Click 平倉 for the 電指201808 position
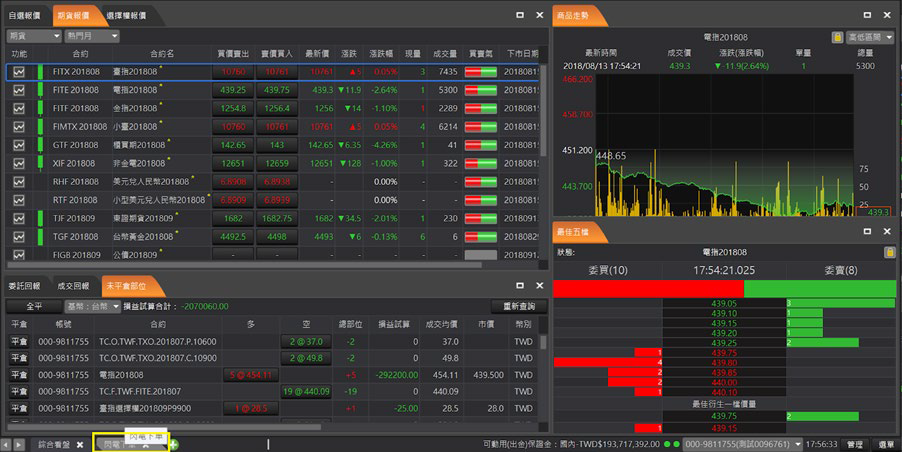The image size is (902, 452). click(x=19, y=374)
